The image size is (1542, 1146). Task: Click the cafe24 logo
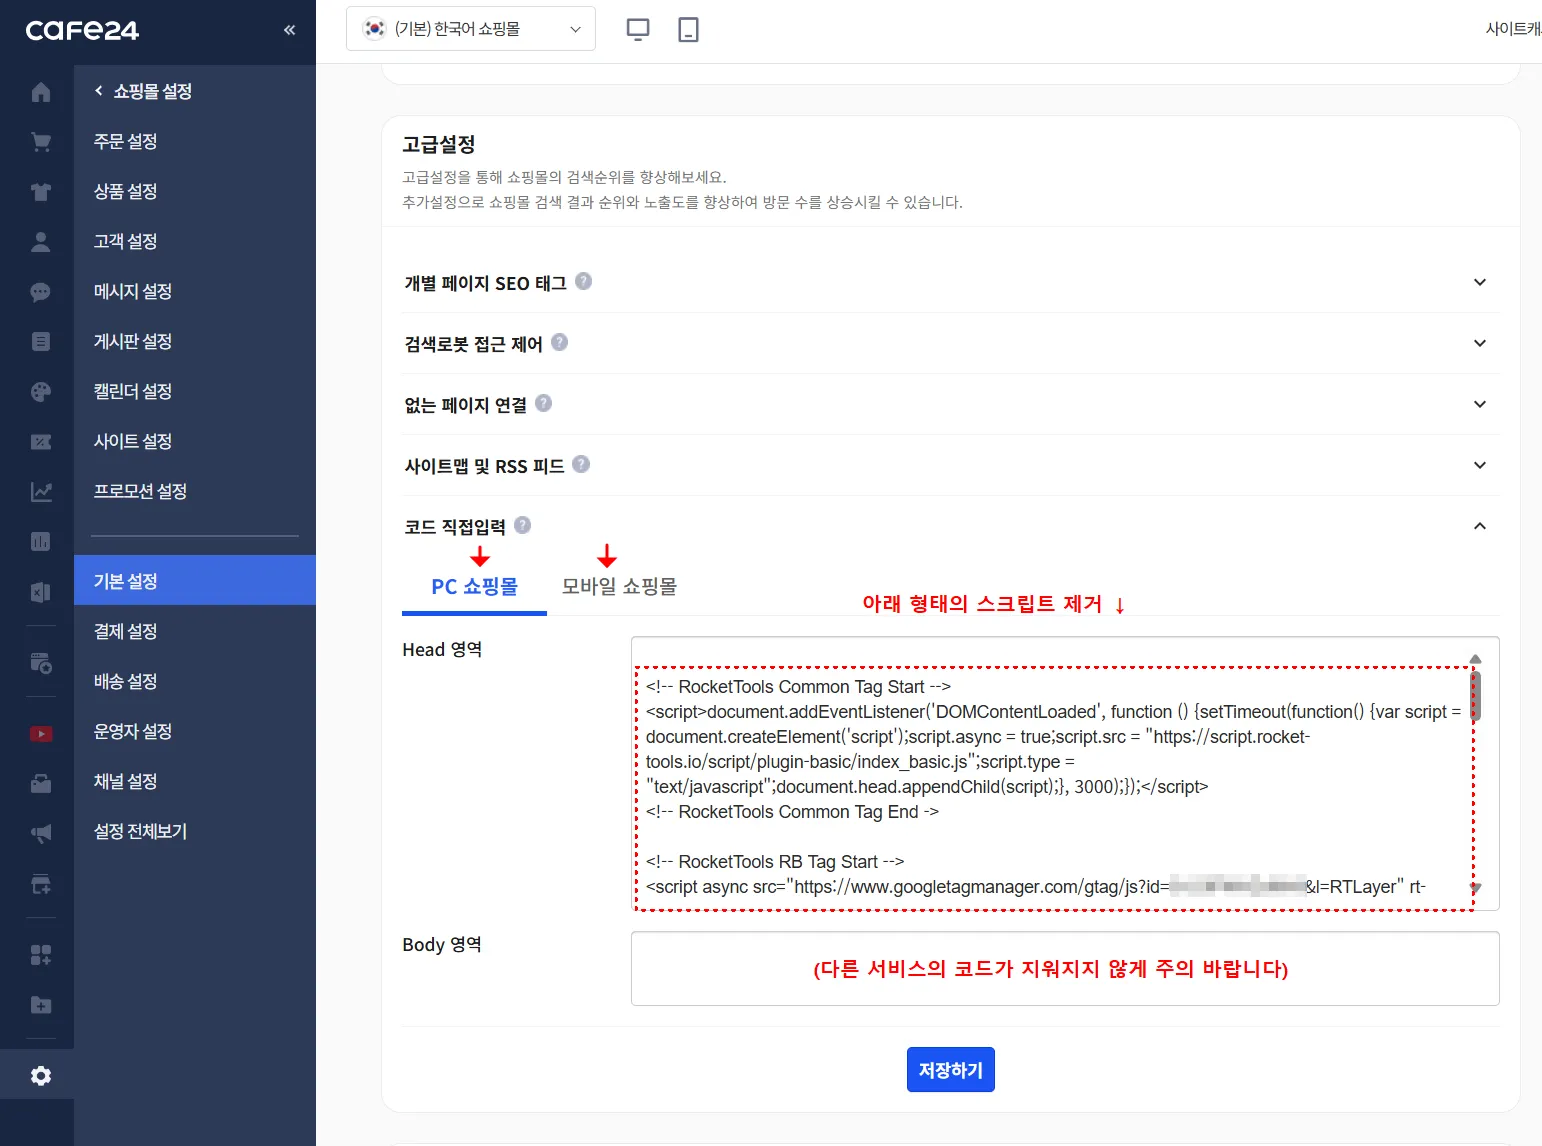(x=82, y=31)
